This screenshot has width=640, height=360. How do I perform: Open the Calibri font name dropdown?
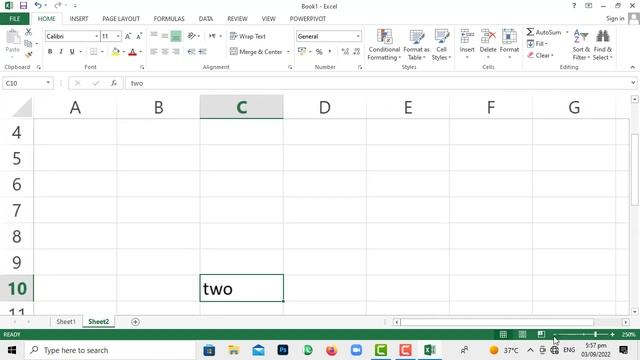97,36
